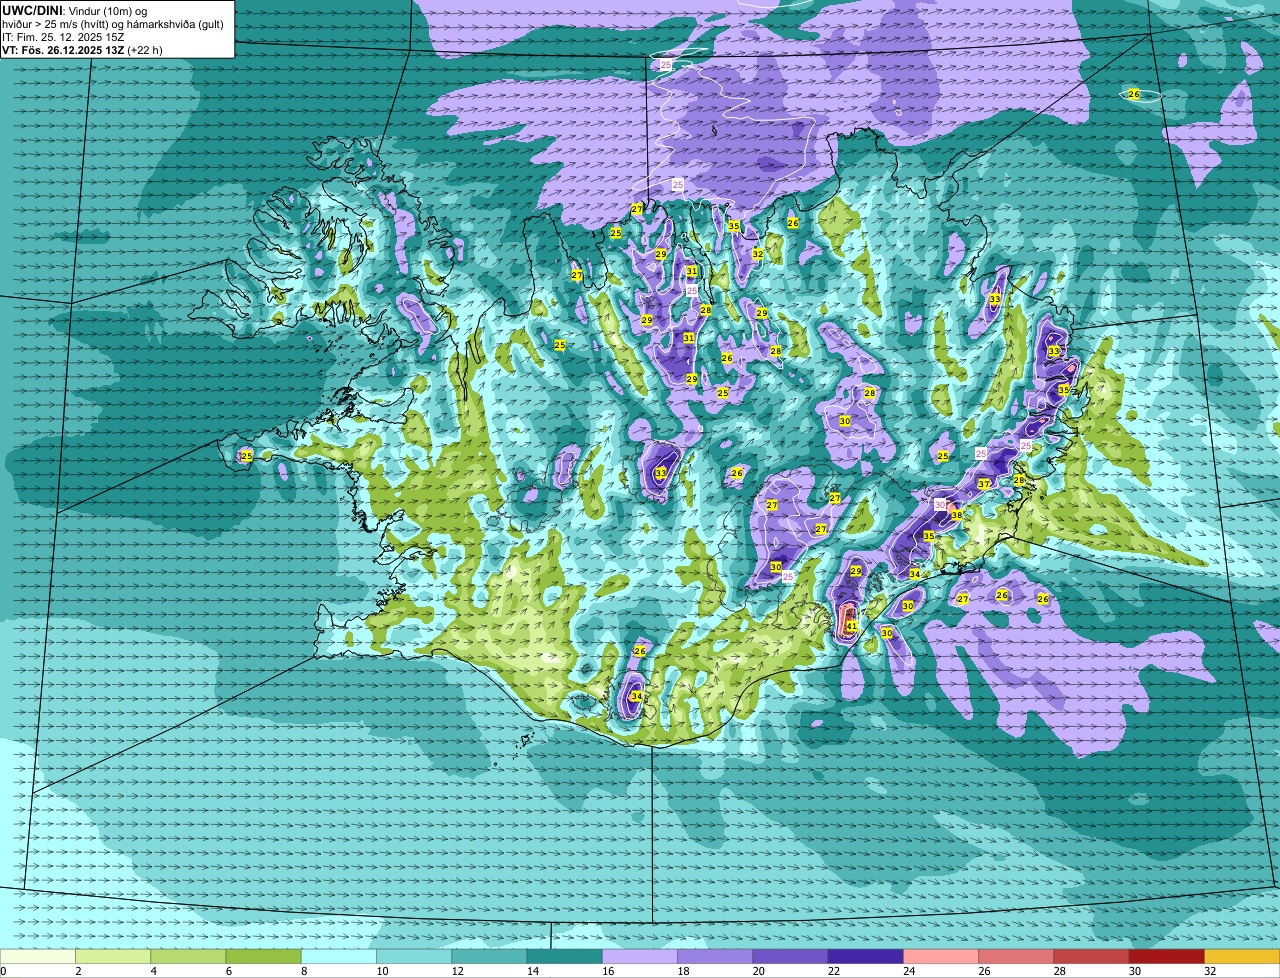The image size is (1280, 978).
Task: Pick the 10–12 m/s legend color swatch
Action: pos(414,956)
